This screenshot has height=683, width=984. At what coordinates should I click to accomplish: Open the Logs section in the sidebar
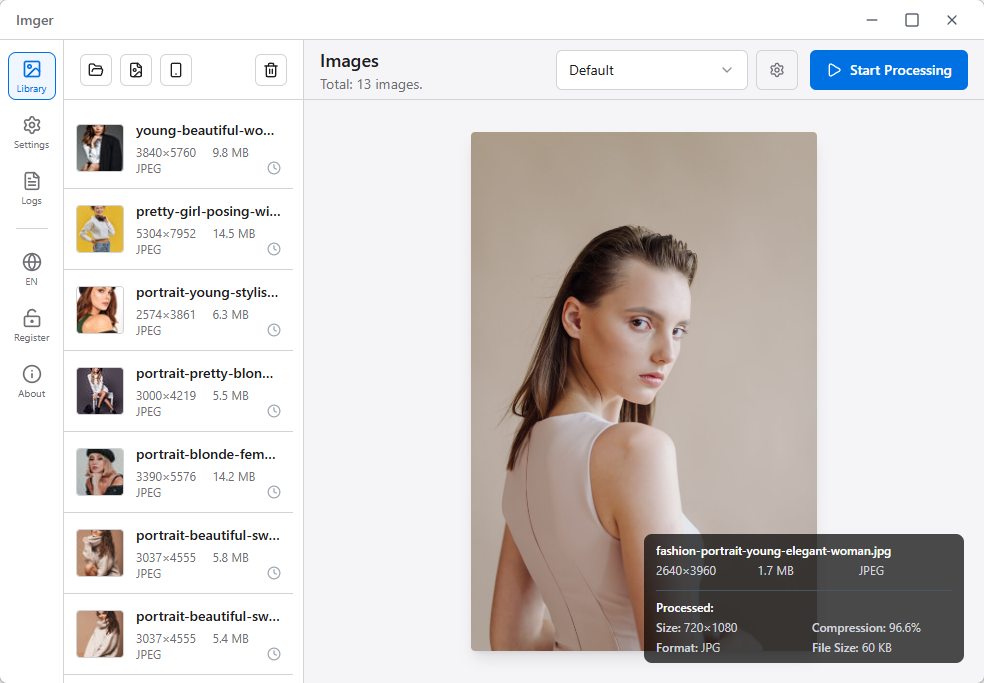[x=32, y=188]
